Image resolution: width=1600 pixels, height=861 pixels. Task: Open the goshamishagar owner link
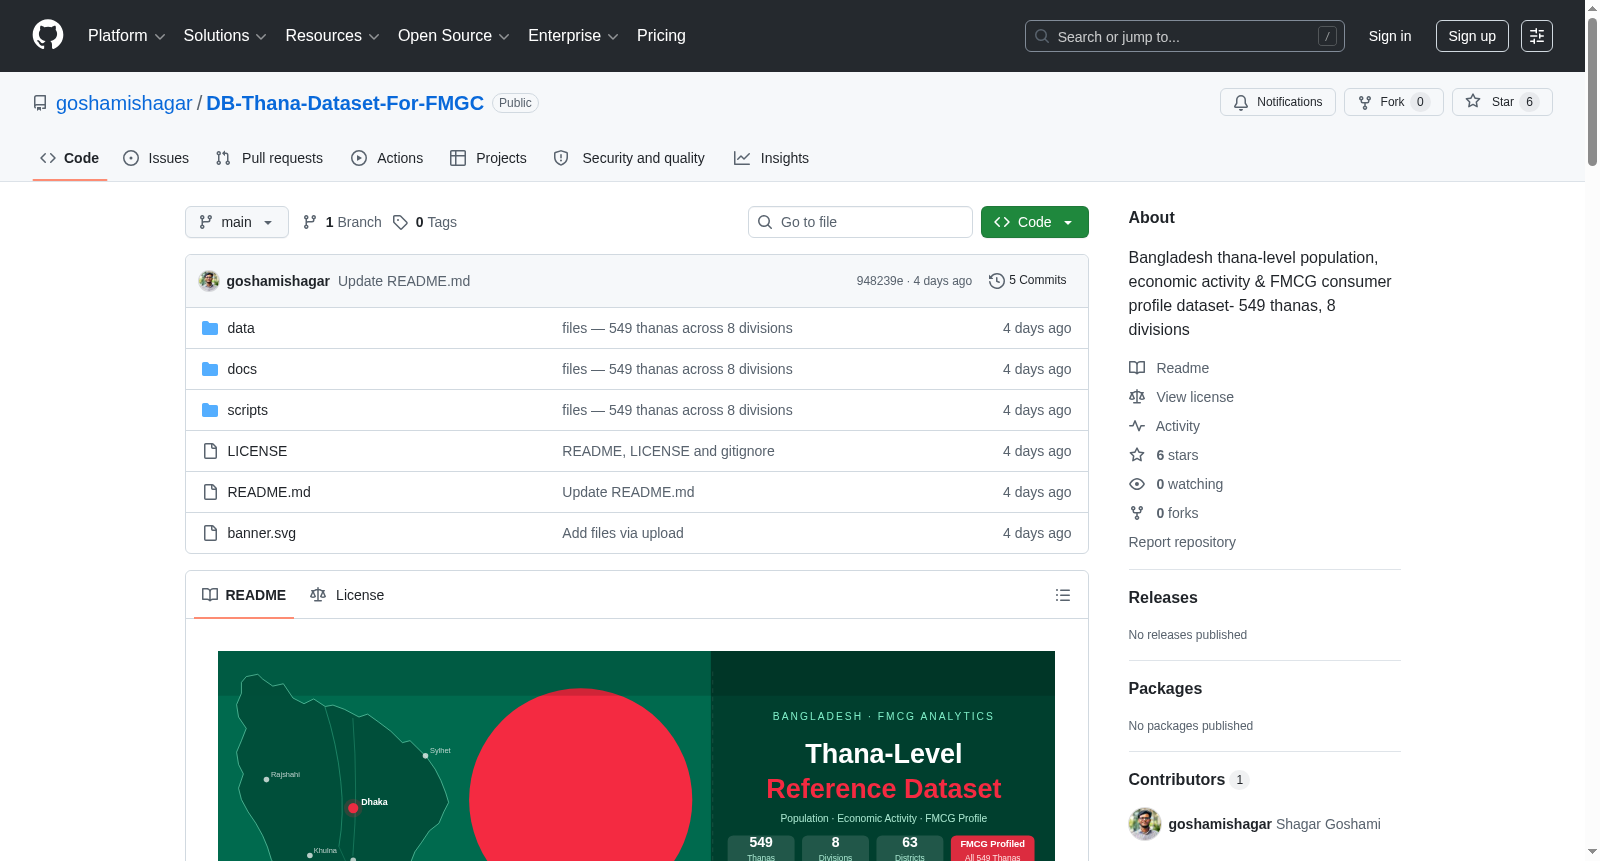click(x=124, y=103)
